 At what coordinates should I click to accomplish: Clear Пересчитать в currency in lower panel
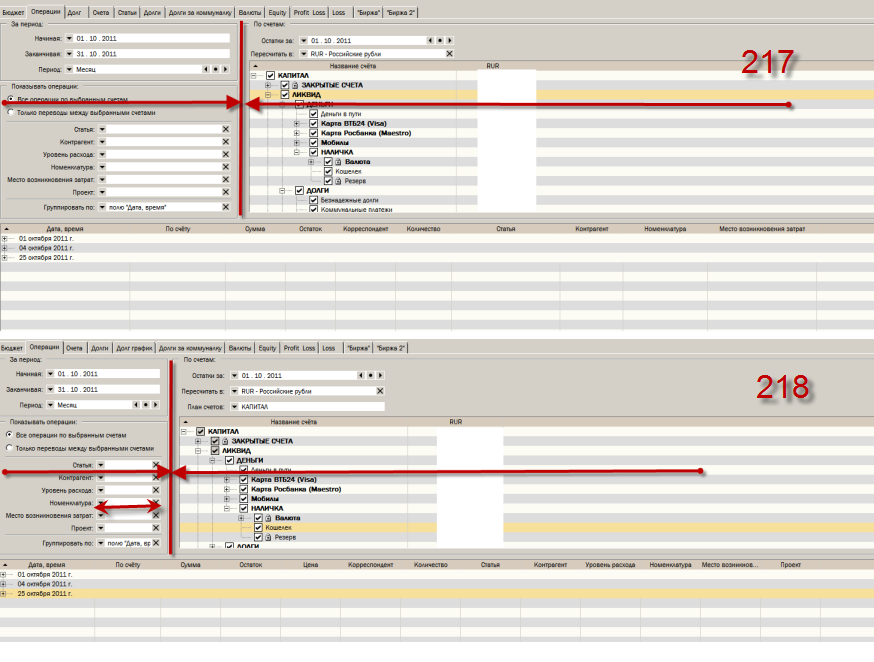tap(379, 391)
